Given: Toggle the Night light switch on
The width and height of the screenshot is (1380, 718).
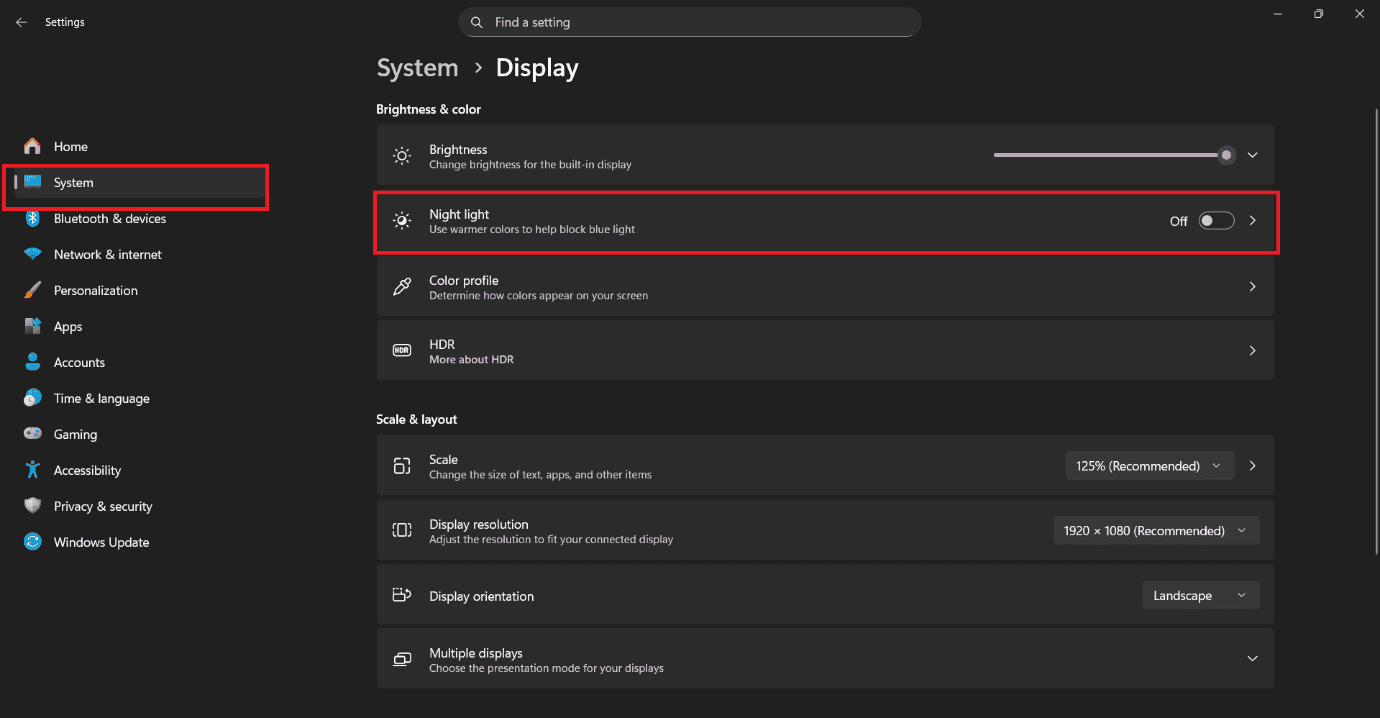Looking at the screenshot, I should 1216,220.
